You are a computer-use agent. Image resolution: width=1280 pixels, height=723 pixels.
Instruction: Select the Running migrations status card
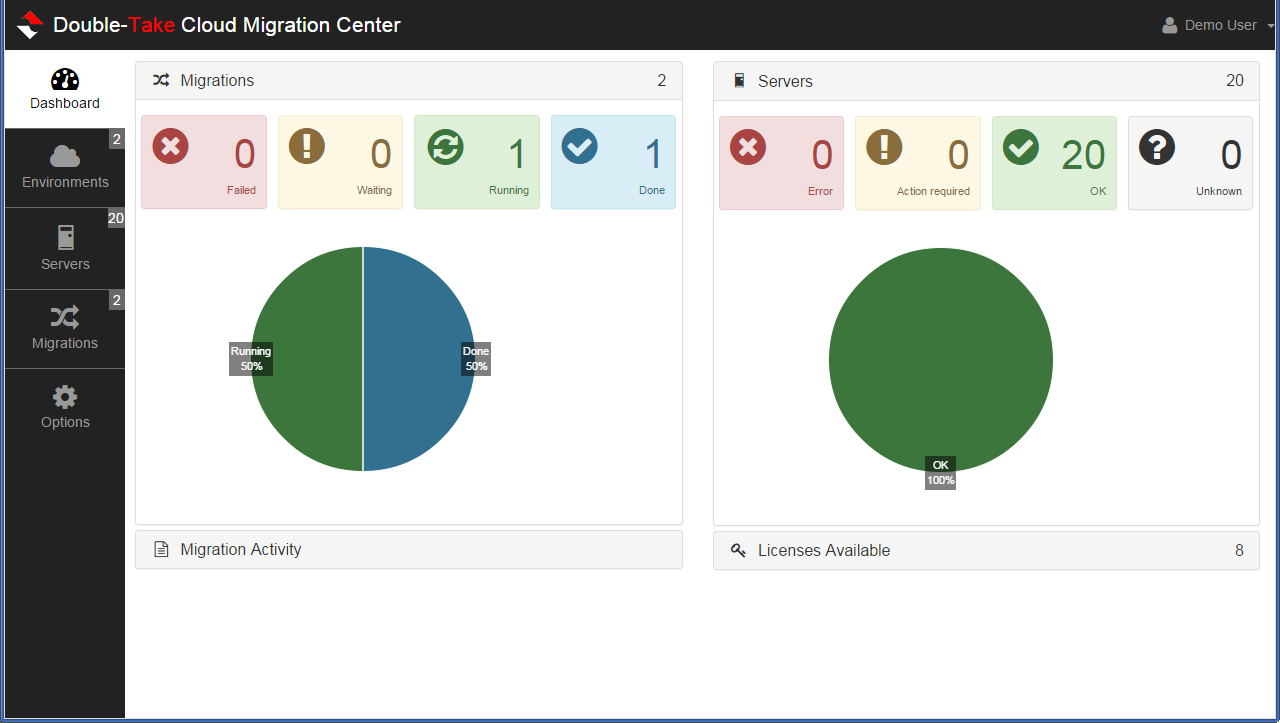tap(477, 161)
